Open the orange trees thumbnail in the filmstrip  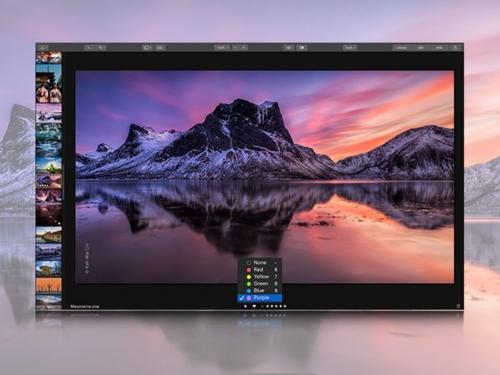click(49, 286)
